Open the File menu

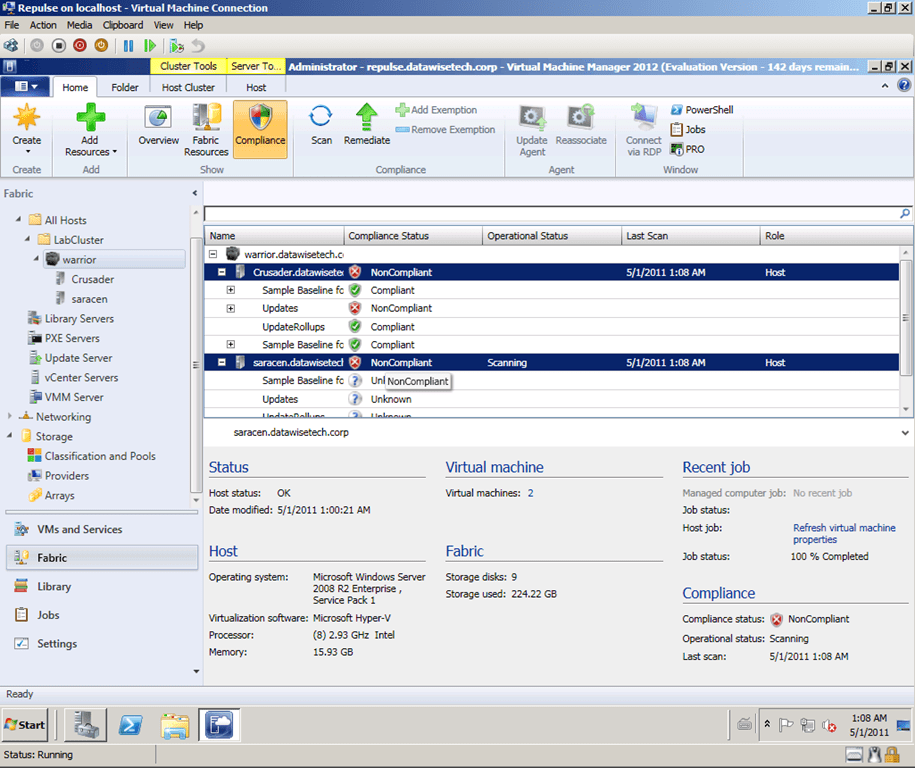coord(12,25)
